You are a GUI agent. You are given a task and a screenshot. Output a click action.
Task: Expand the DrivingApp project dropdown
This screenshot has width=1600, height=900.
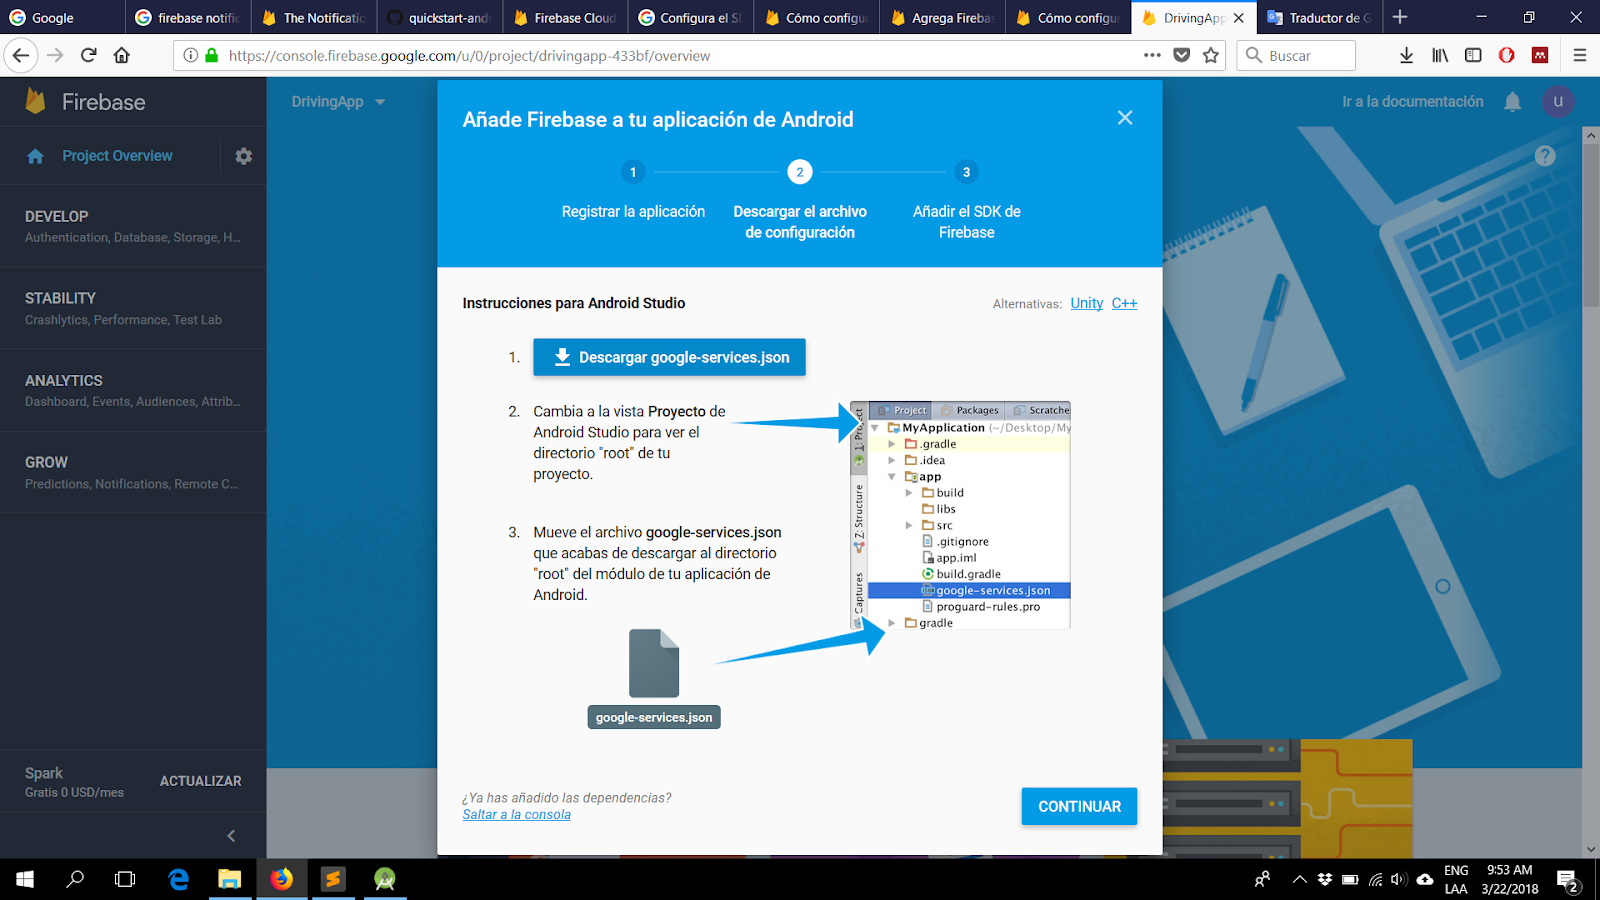[x=338, y=102]
